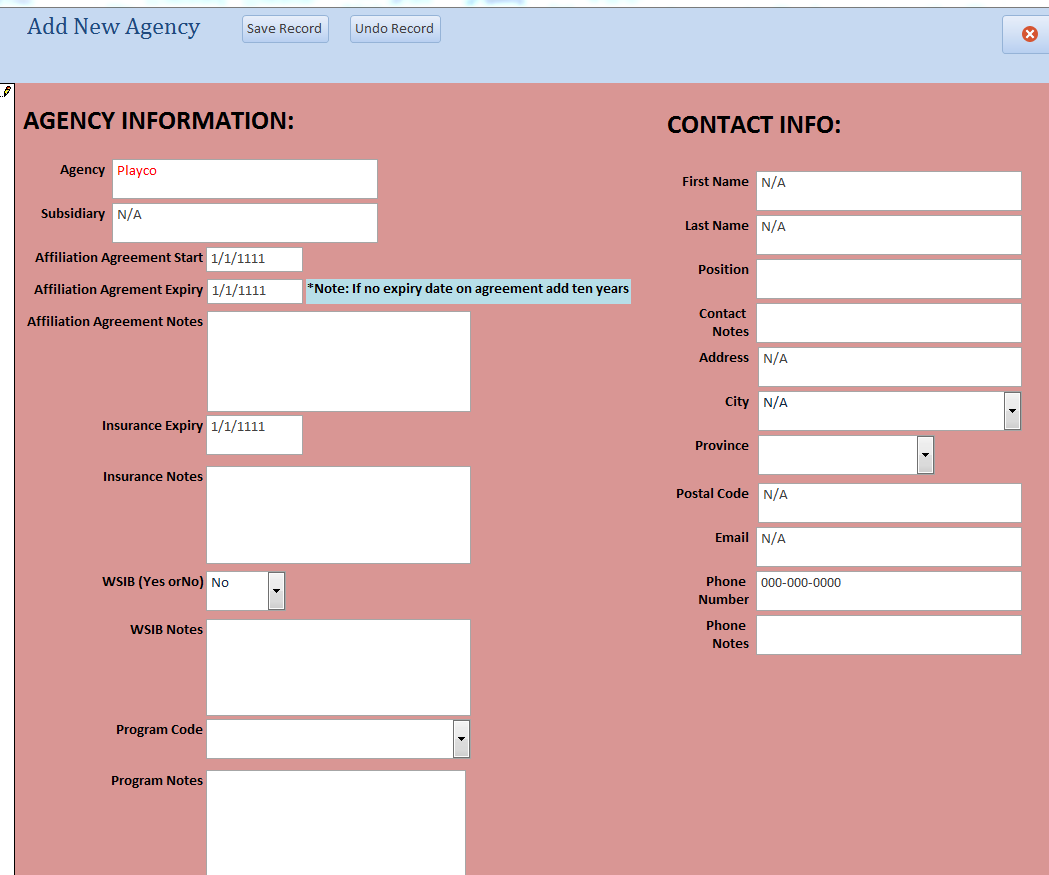Click inside the WSIB Notes text box

coord(339,668)
